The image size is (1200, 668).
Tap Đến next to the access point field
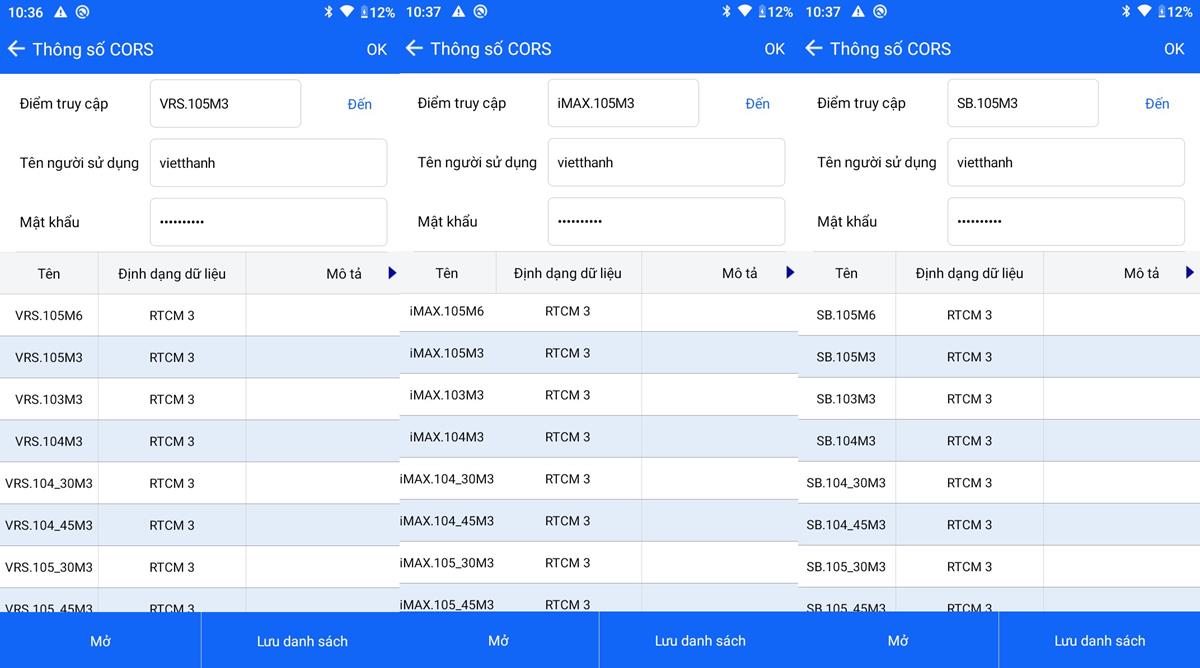(361, 103)
